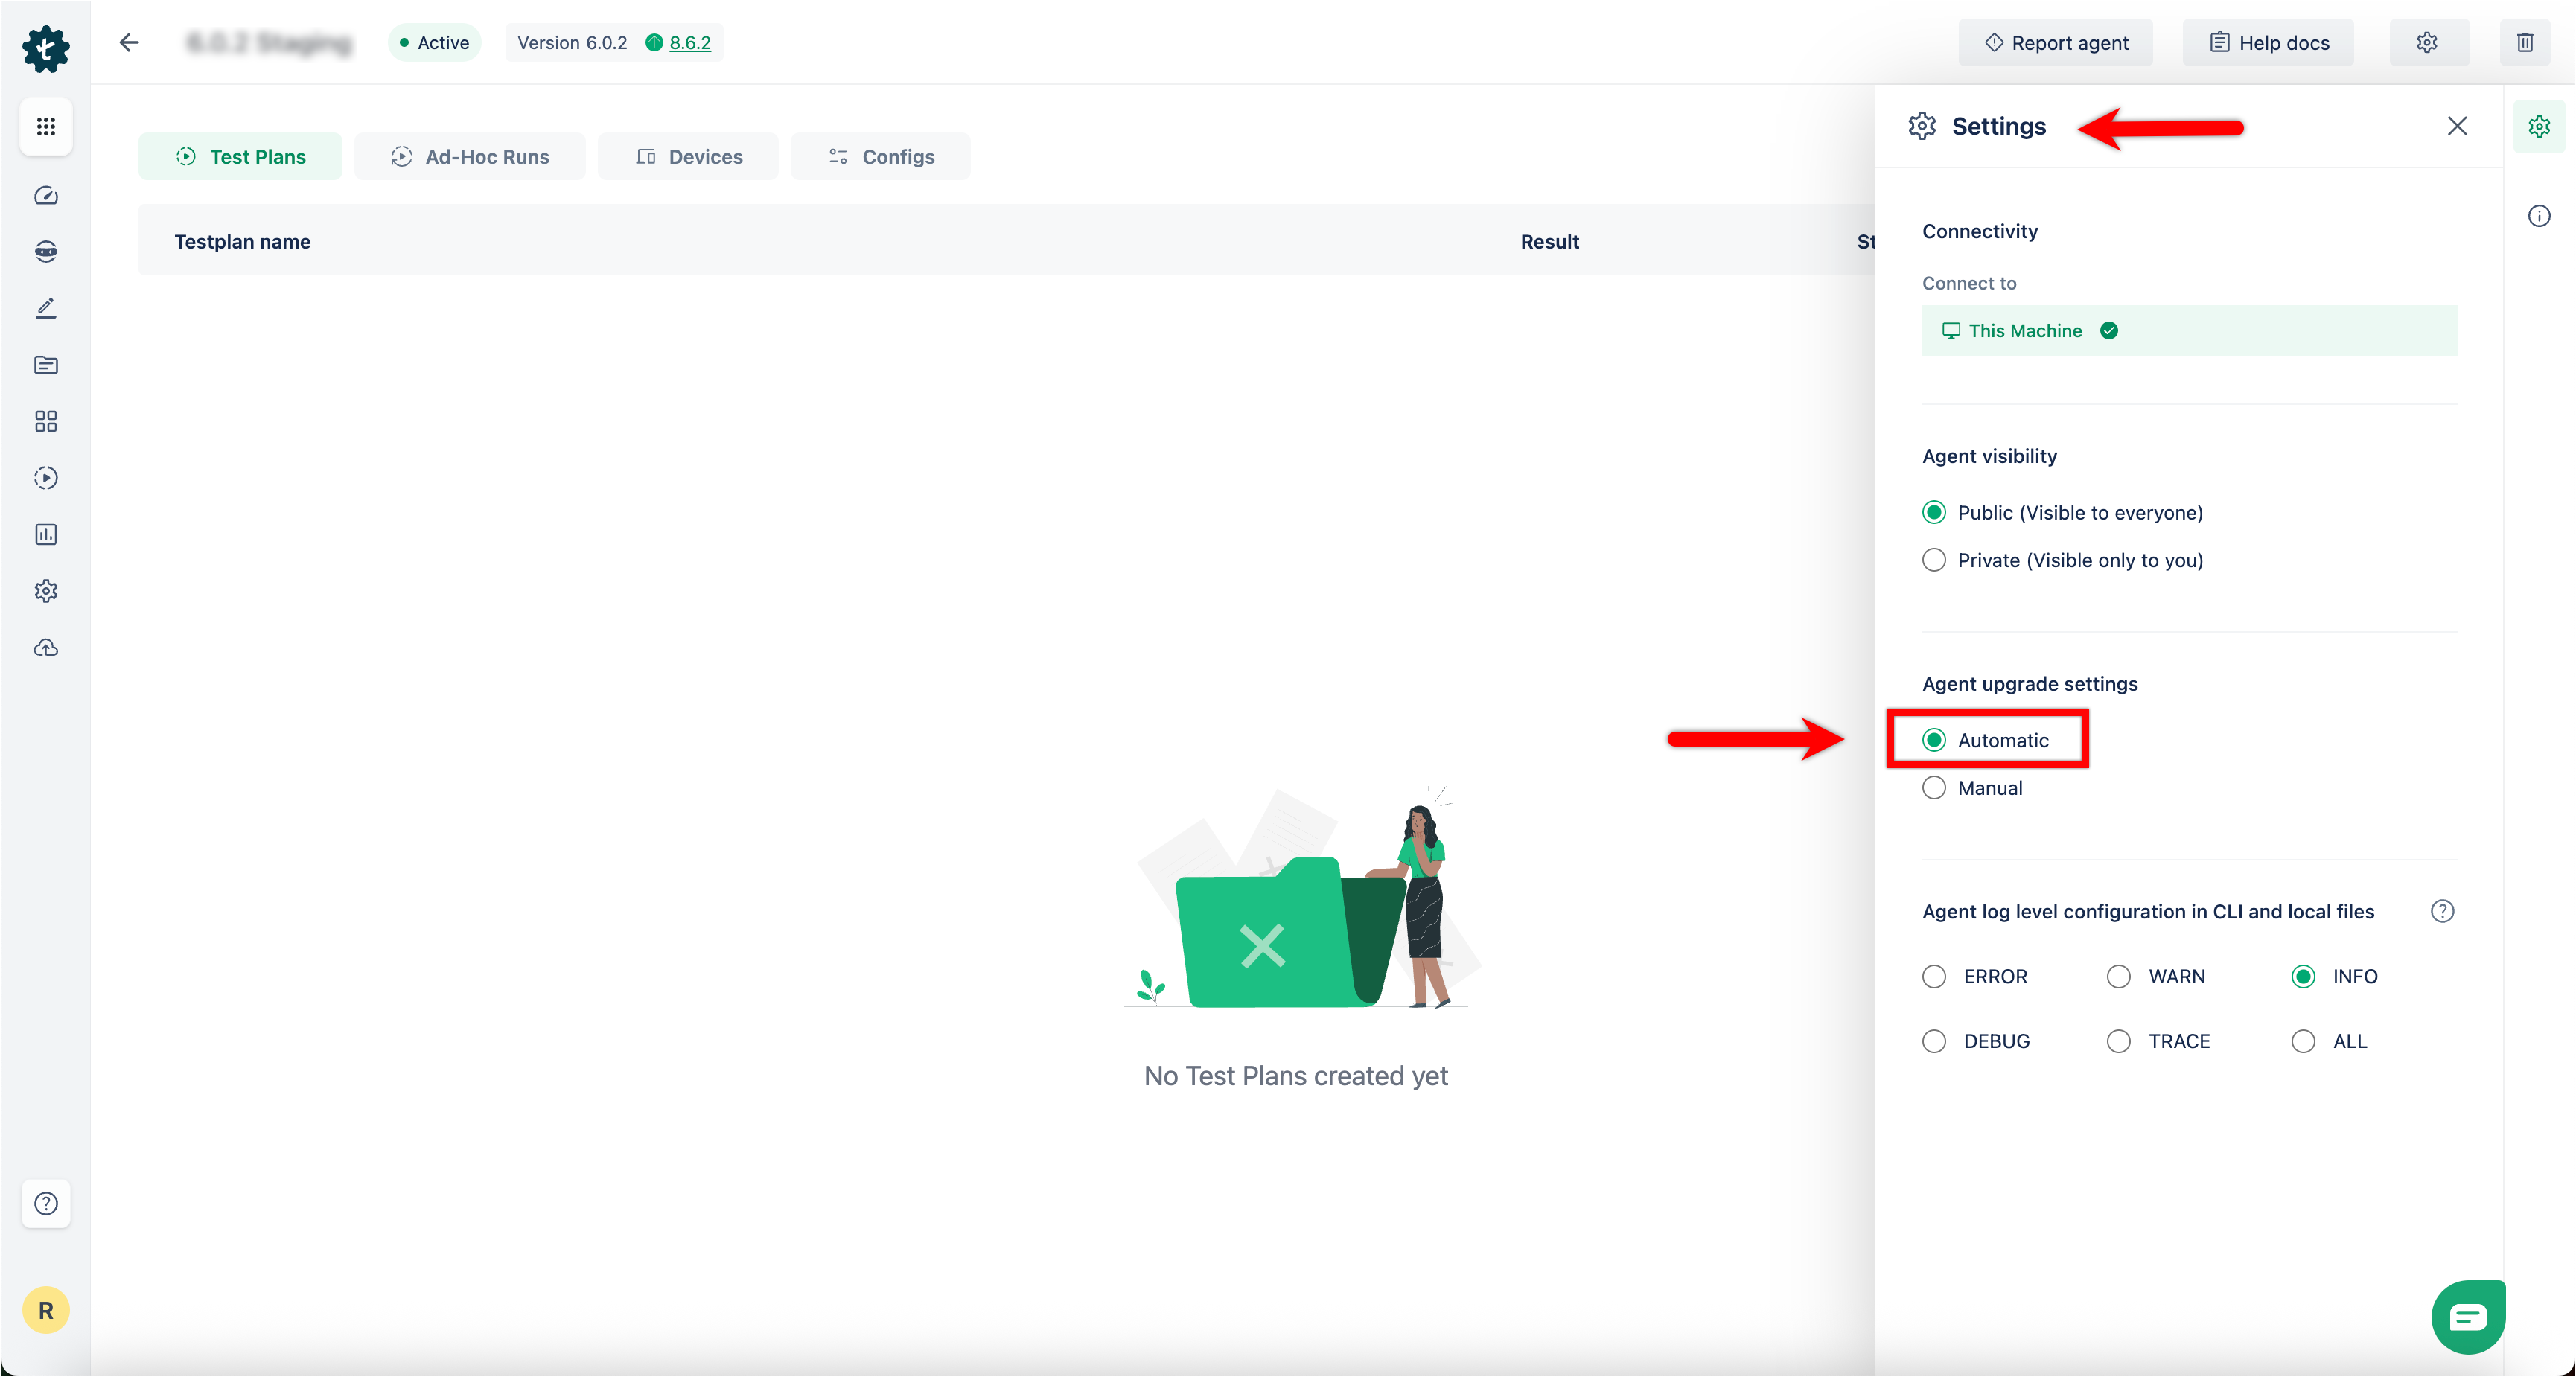
Task: Open version 8.6.2 upgrade link
Action: pos(690,43)
